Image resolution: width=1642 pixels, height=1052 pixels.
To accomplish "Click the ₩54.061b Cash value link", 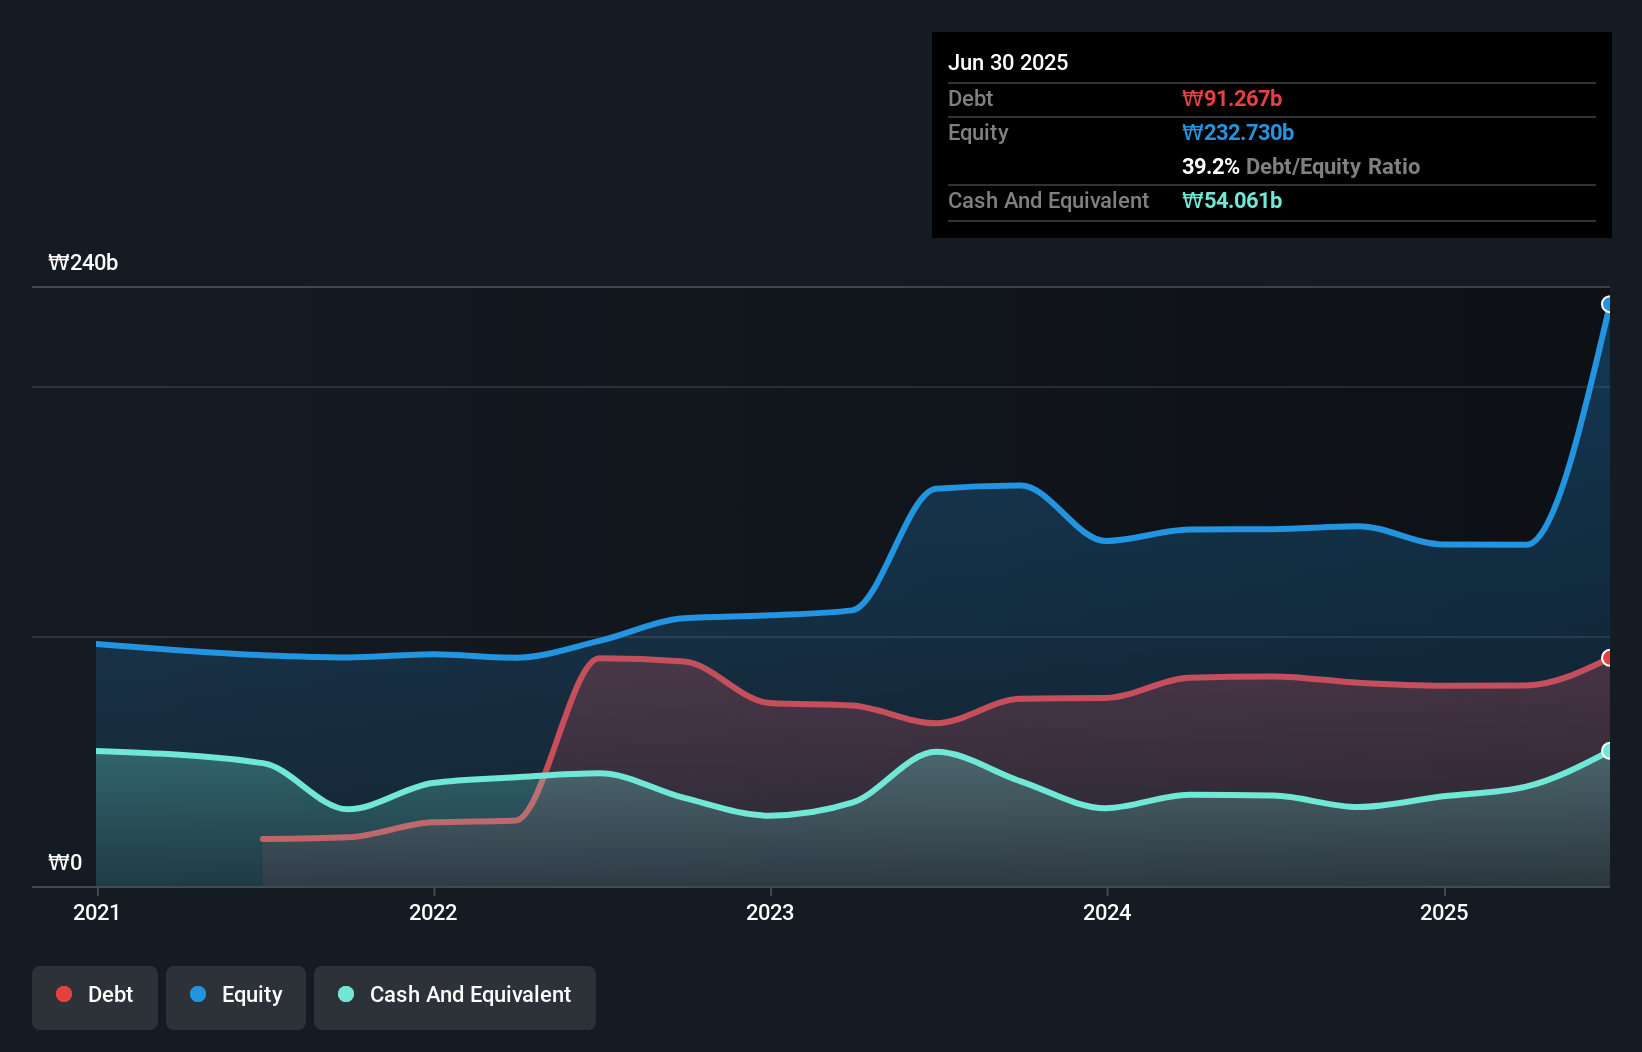I will 1232,200.
